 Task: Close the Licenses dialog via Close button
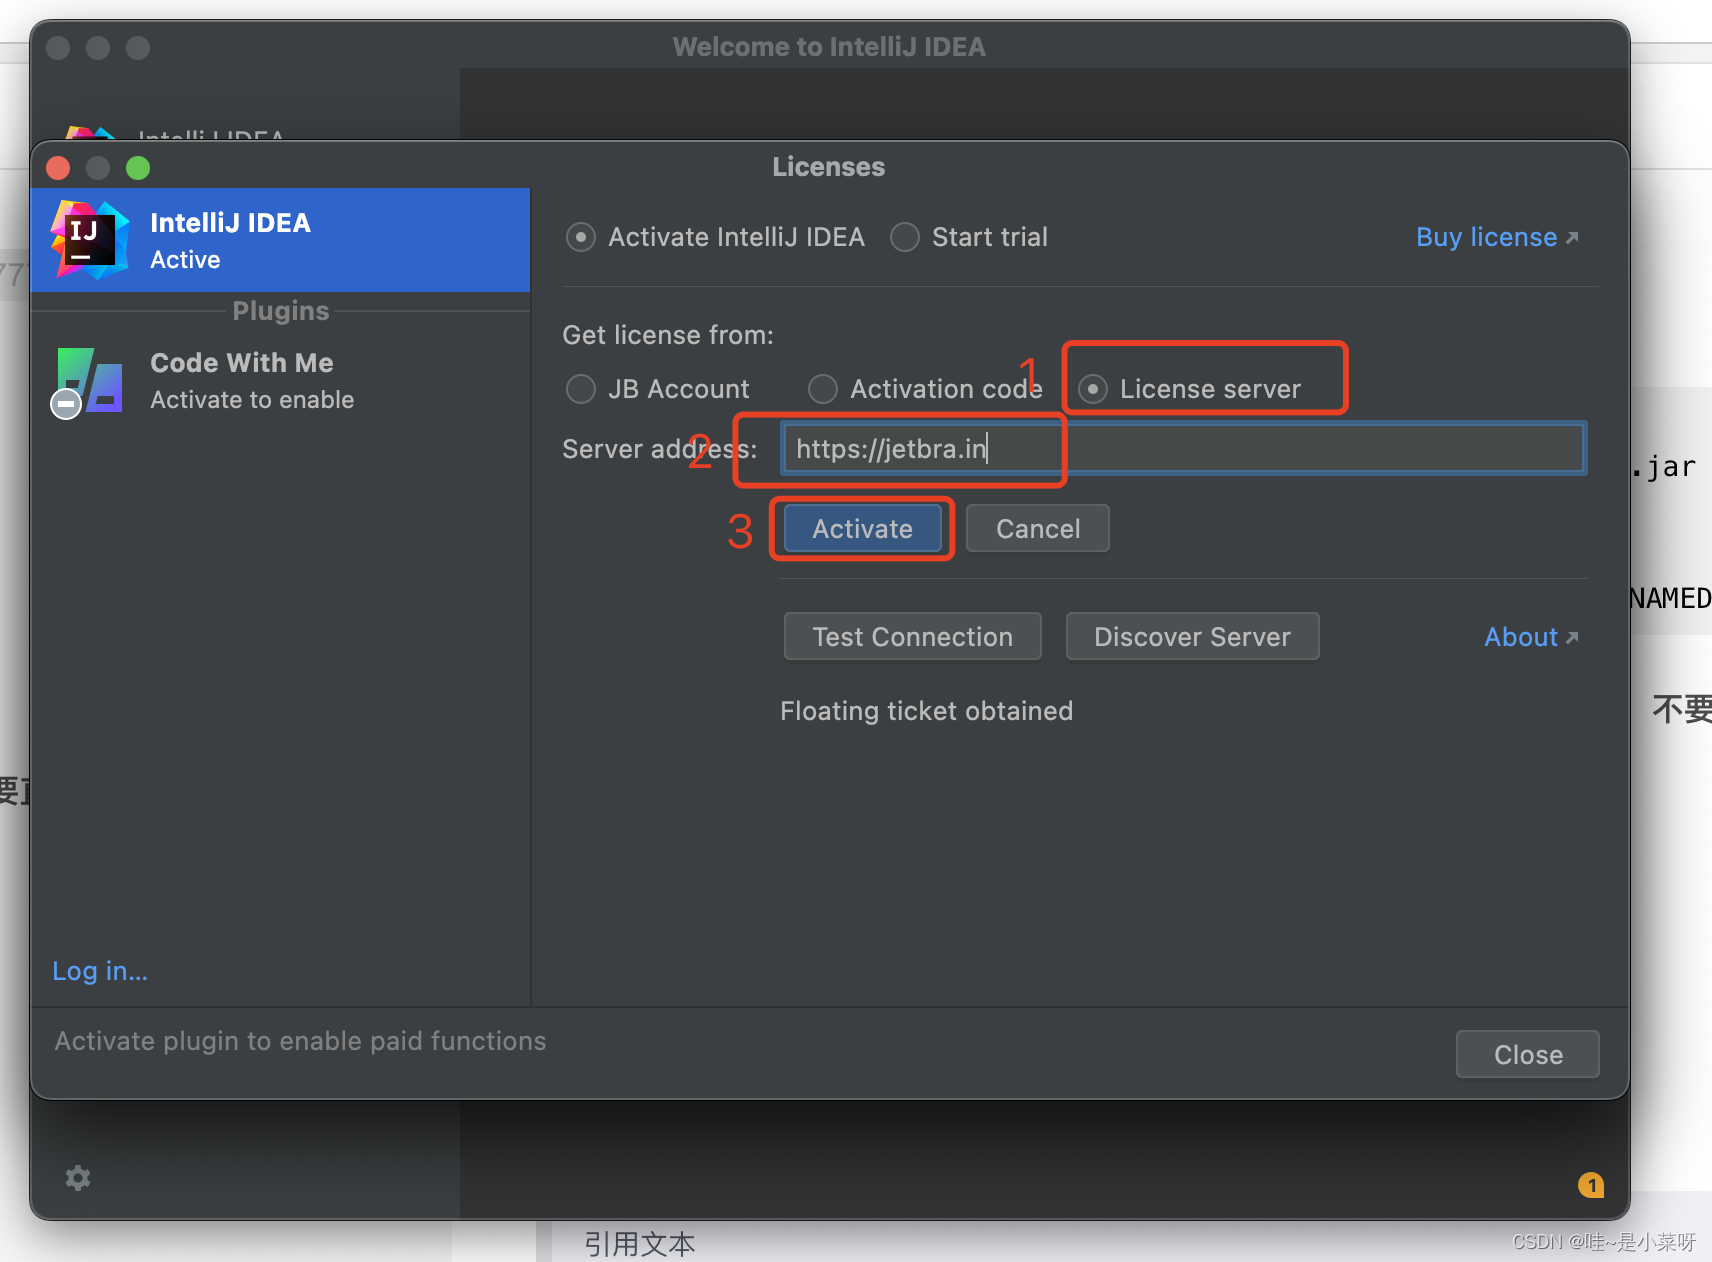point(1528,1054)
